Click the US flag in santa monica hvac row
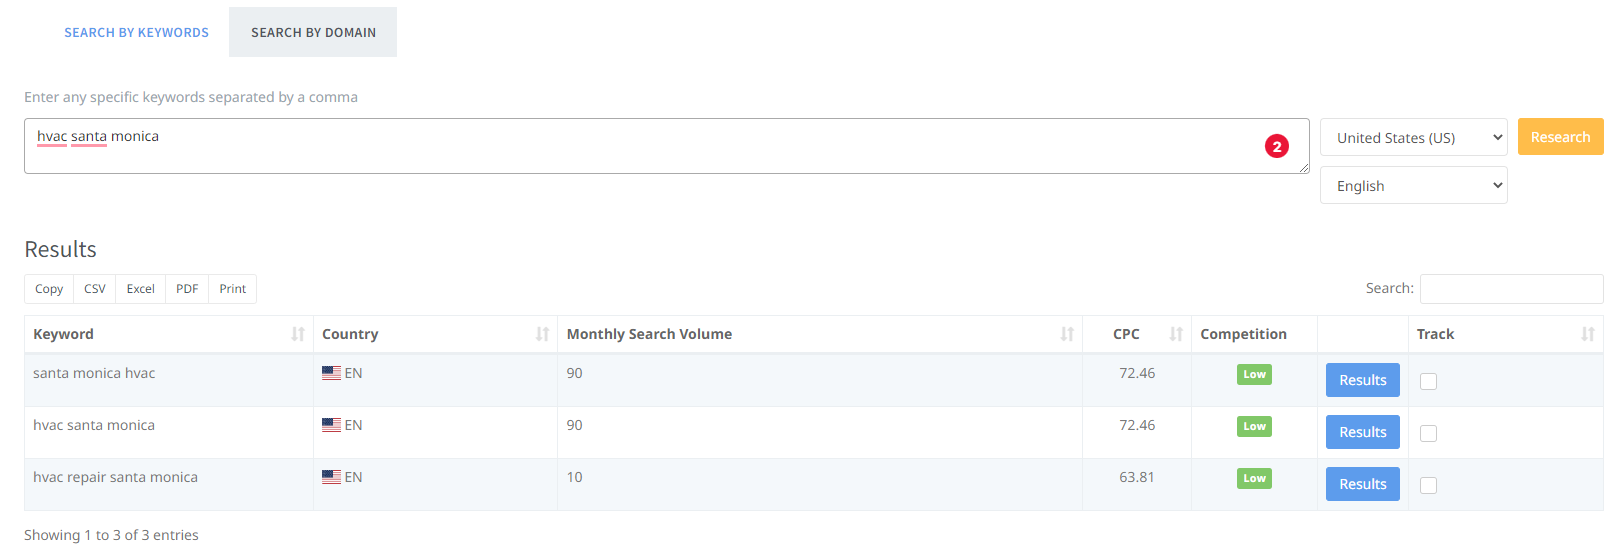 [331, 373]
